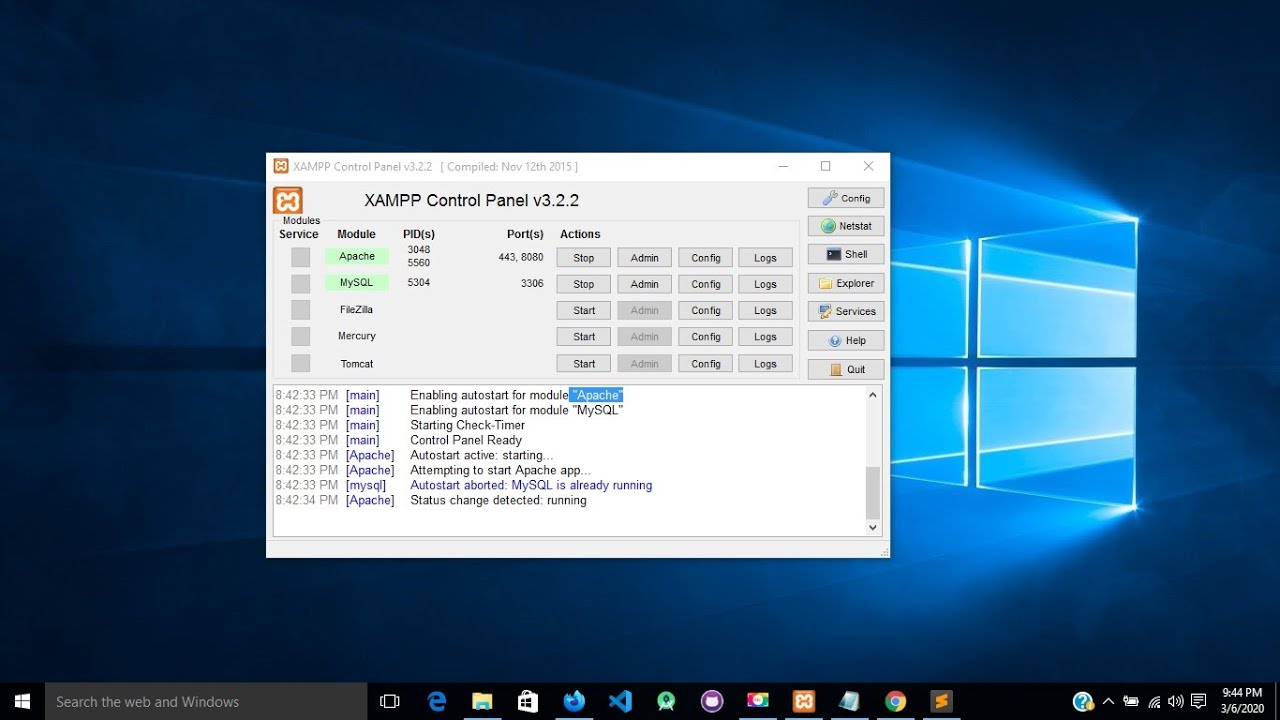View Logs for Apache

click(766, 257)
